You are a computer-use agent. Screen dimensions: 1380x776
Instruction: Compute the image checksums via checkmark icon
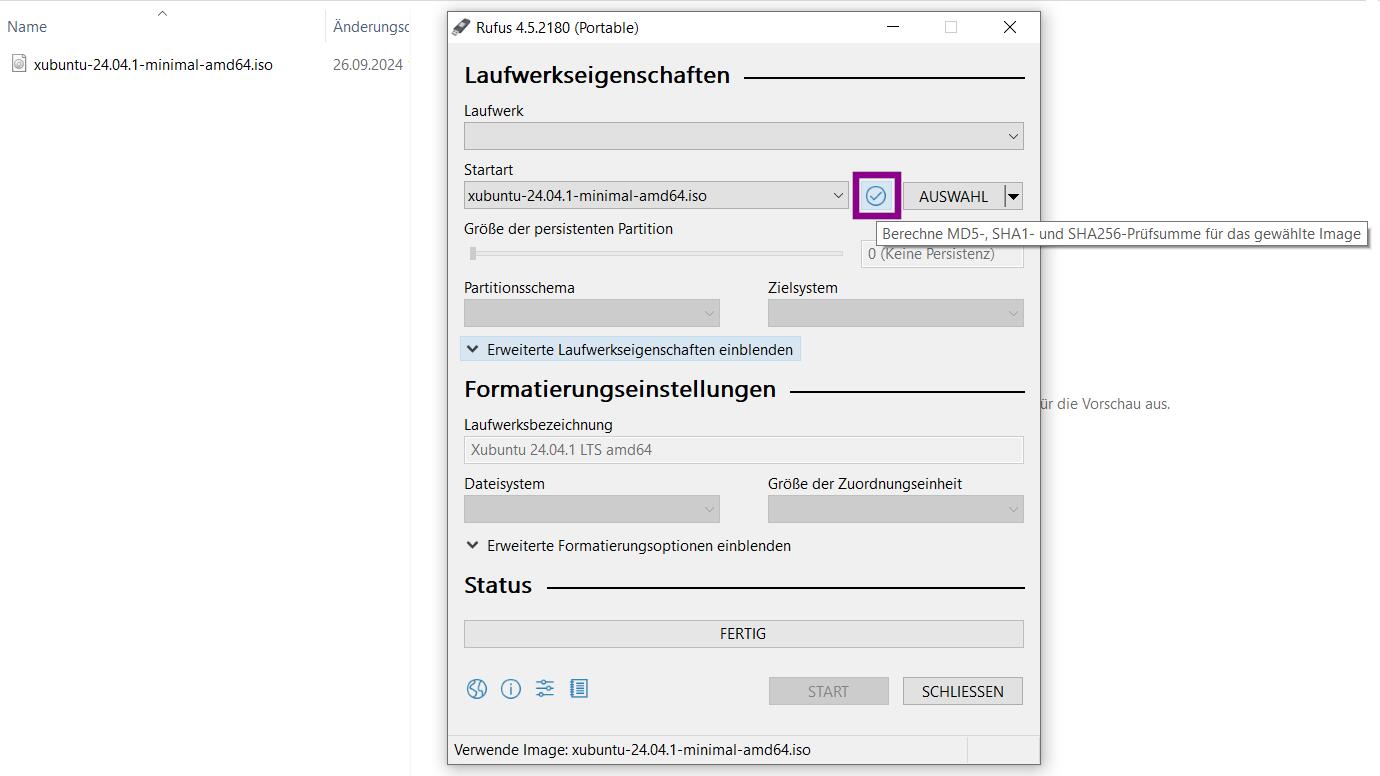tap(876, 196)
